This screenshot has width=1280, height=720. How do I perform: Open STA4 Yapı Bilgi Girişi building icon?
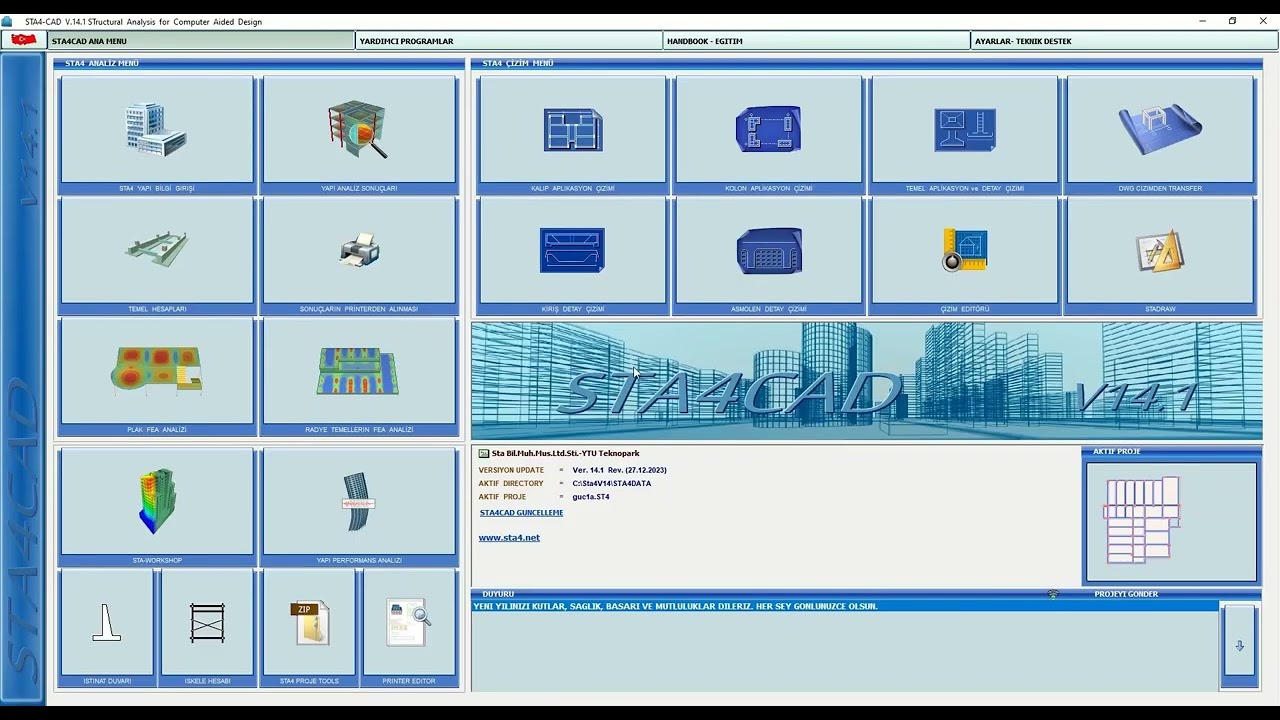point(157,130)
